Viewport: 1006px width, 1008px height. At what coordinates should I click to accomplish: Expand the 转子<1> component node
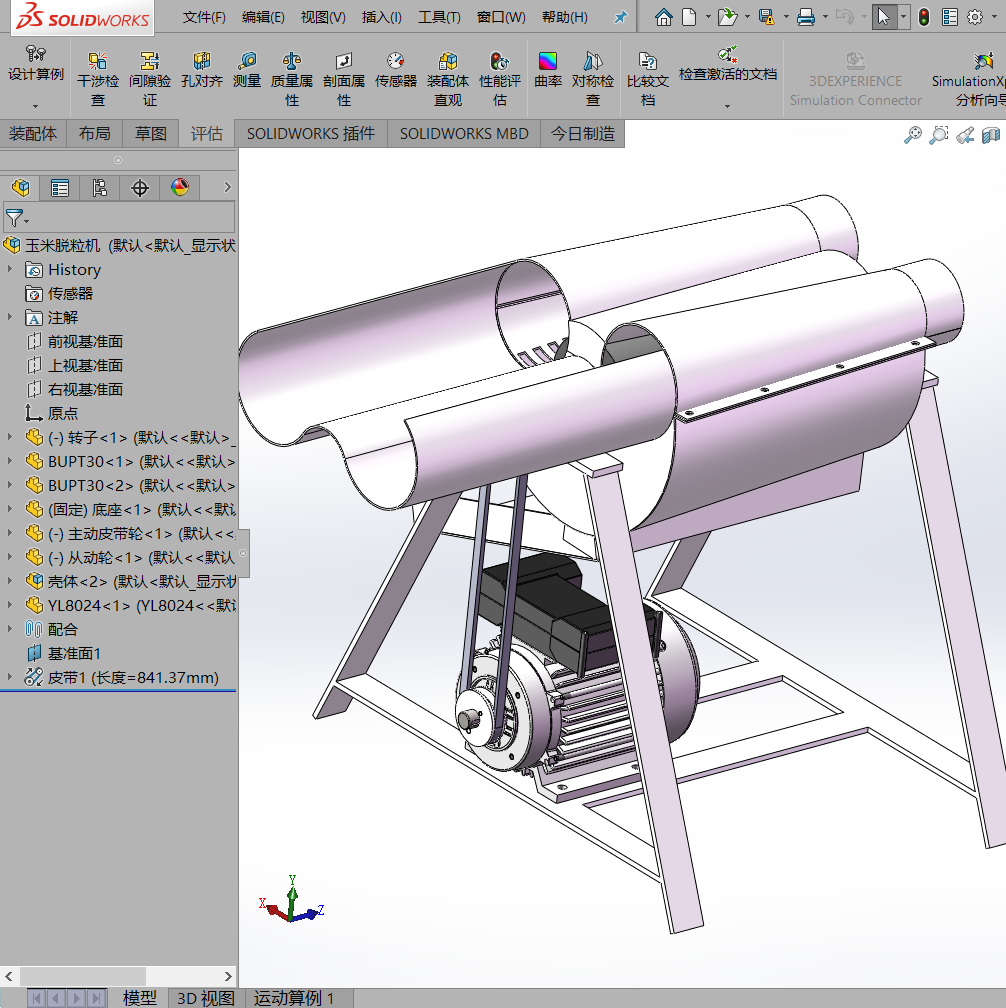click(8, 437)
